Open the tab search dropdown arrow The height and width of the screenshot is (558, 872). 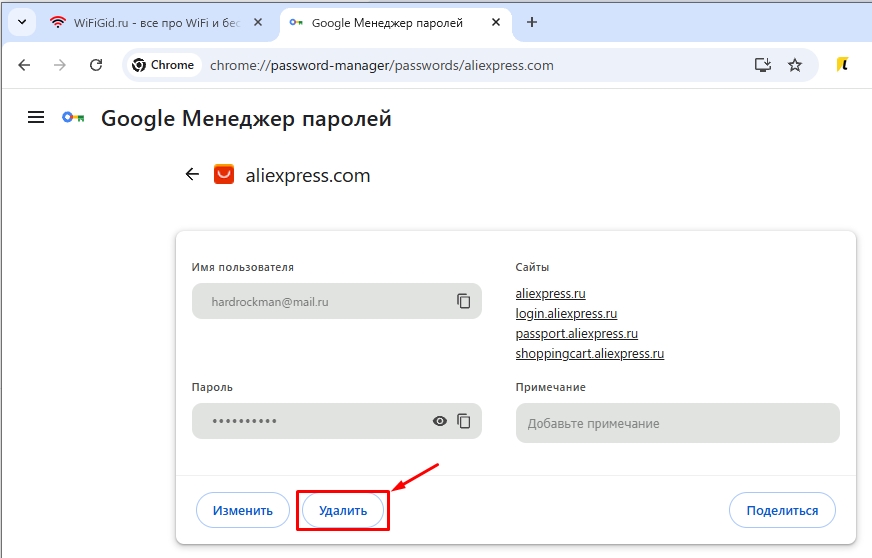pos(22,23)
